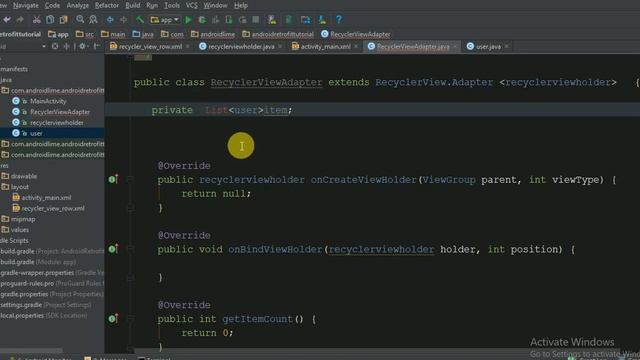Click fold end marker after return null
This screenshot has height=360, width=640.
tap(130, 208)
